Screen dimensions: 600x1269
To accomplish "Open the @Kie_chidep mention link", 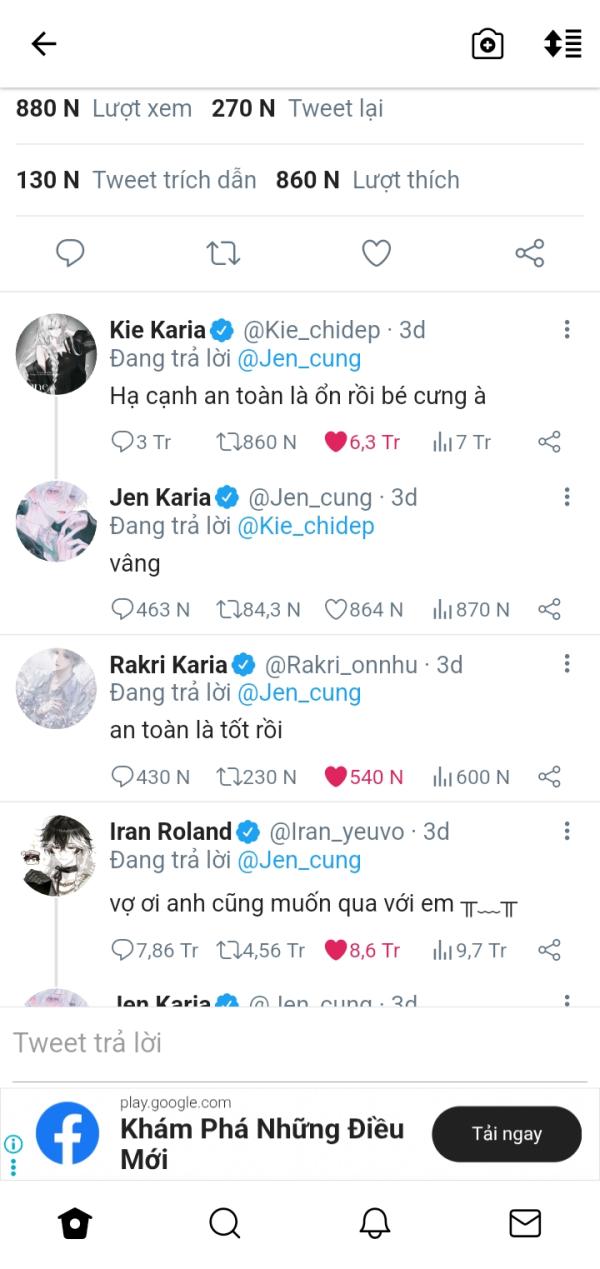I will (x=305, y=526).
